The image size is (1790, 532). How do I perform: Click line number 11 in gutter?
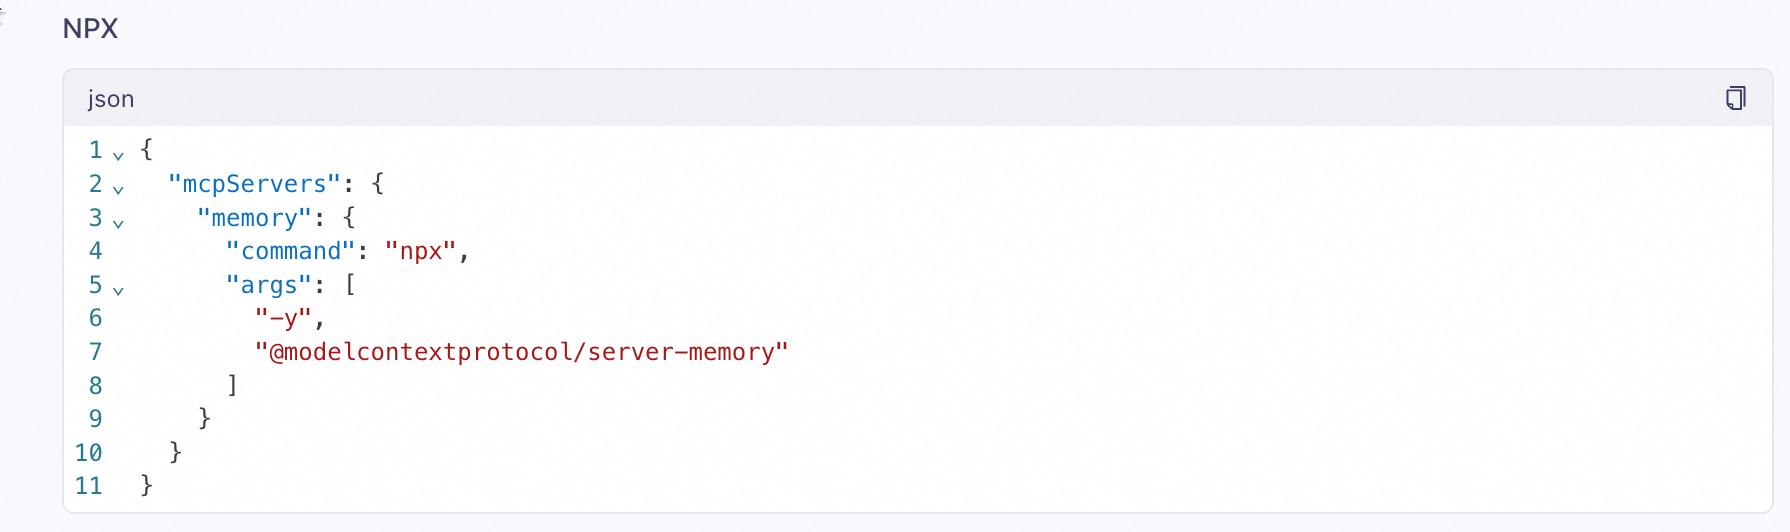pyautogui.click(x=89, y=486)
